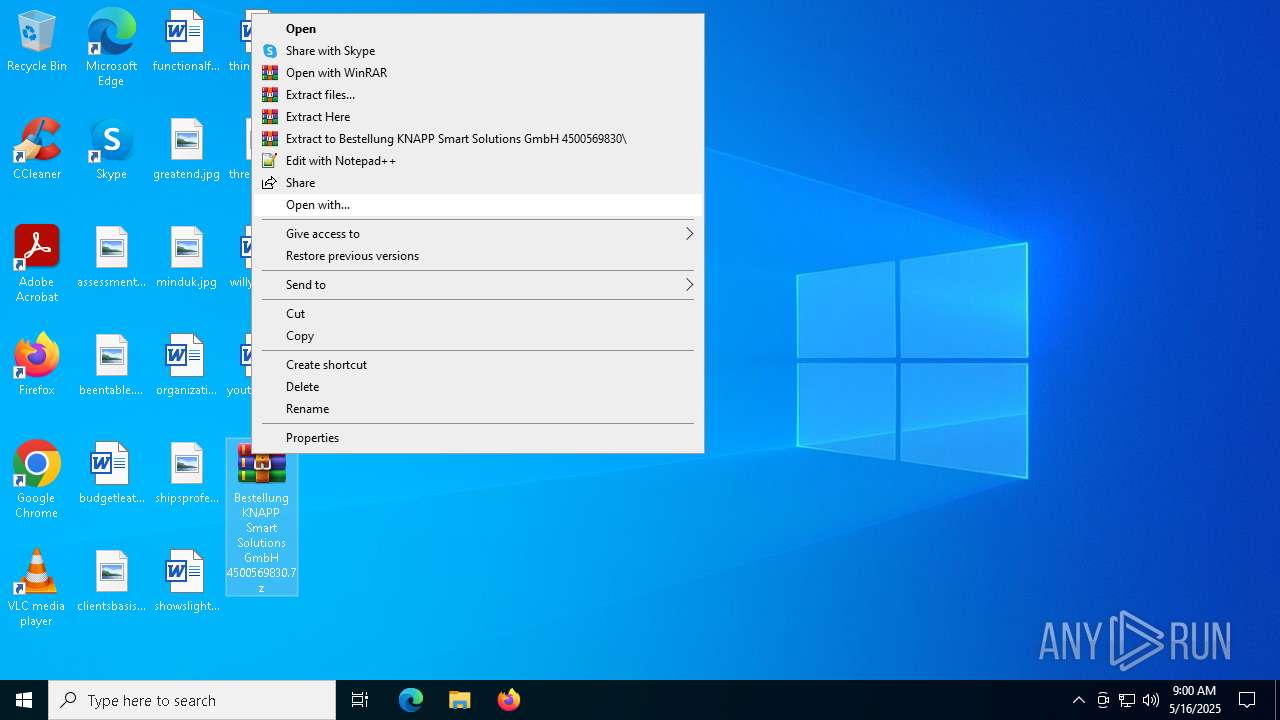
Task: Select the Bestellung KNAPP .7z archive icon
Action: 262,517
